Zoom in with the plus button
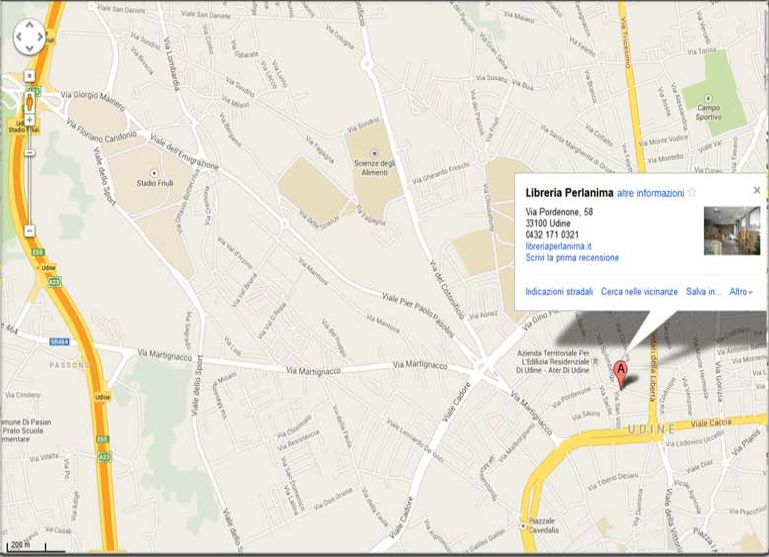Viewport: 769px width, 557px height. 29,120
